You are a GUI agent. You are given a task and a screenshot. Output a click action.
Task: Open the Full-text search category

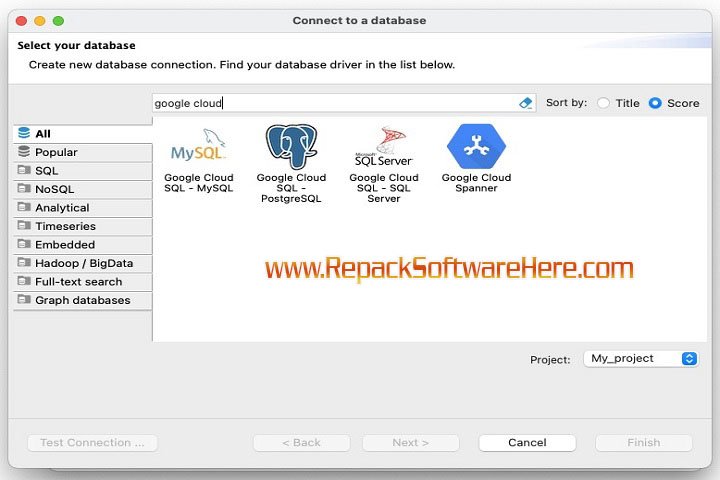pyautogui.click(x=83, y=282)
